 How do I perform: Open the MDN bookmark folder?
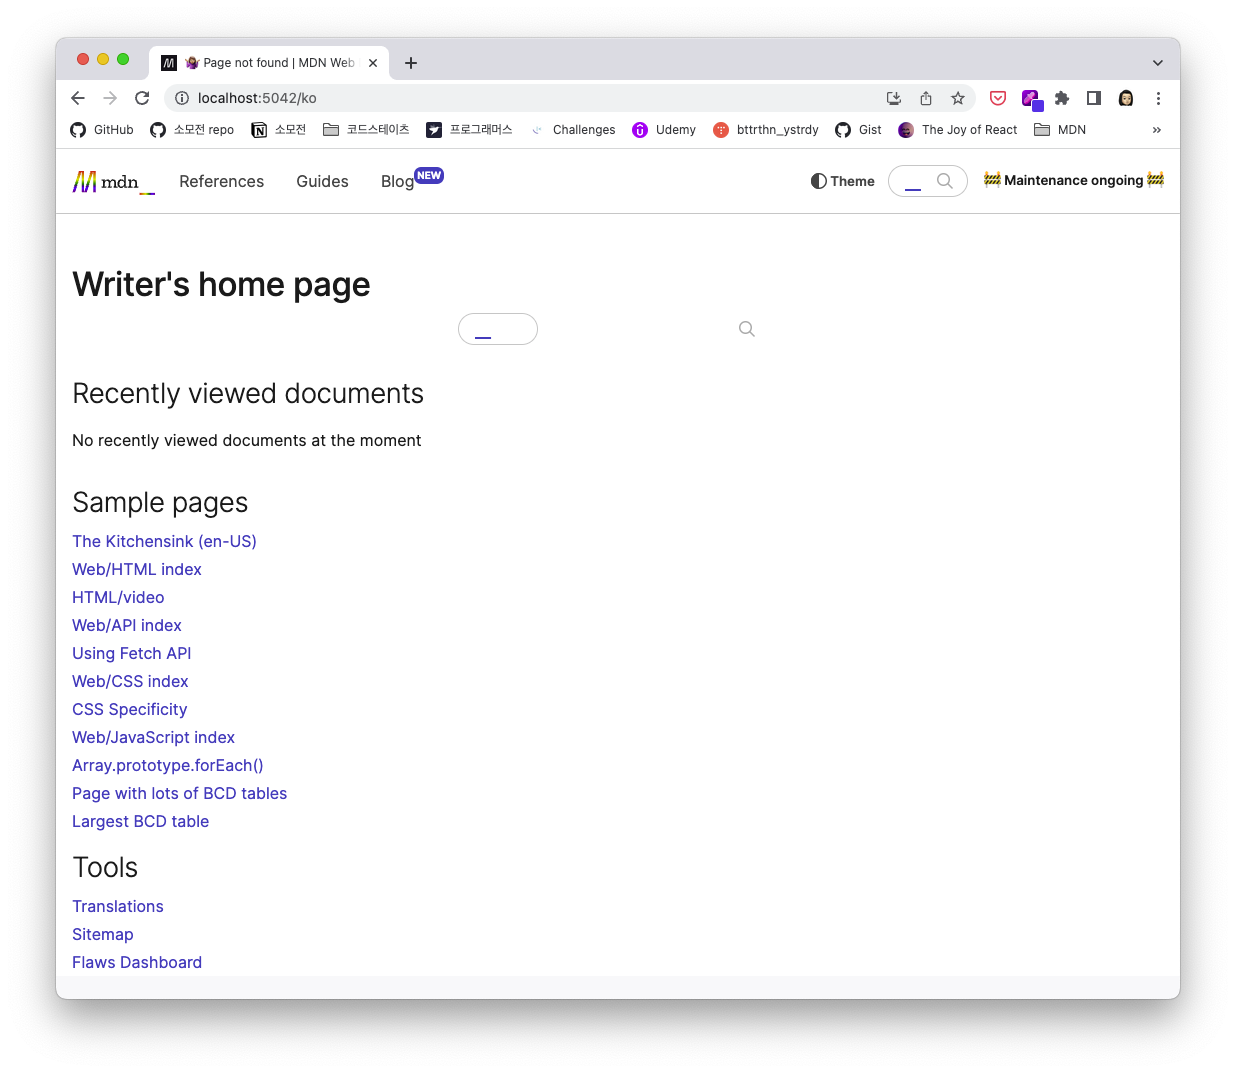[1060, 130]
